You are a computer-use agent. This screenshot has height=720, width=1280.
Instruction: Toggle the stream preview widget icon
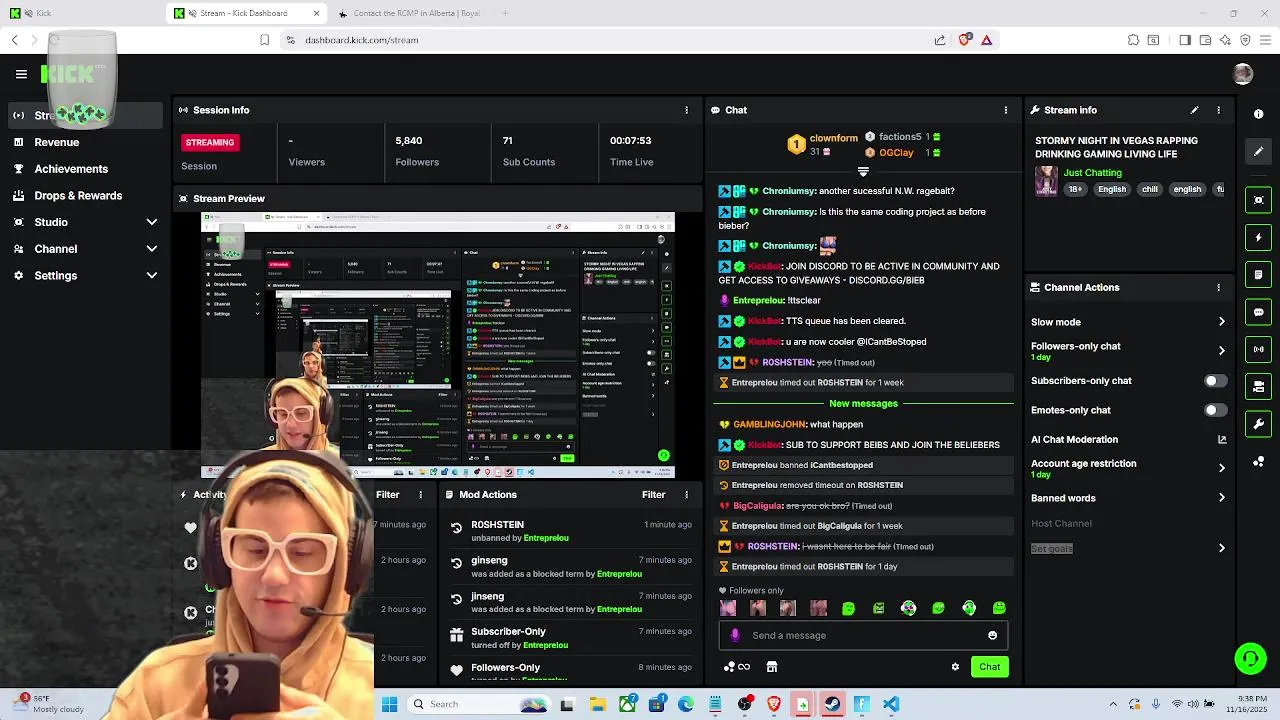pyautogui.click(x=1259, y=200)
